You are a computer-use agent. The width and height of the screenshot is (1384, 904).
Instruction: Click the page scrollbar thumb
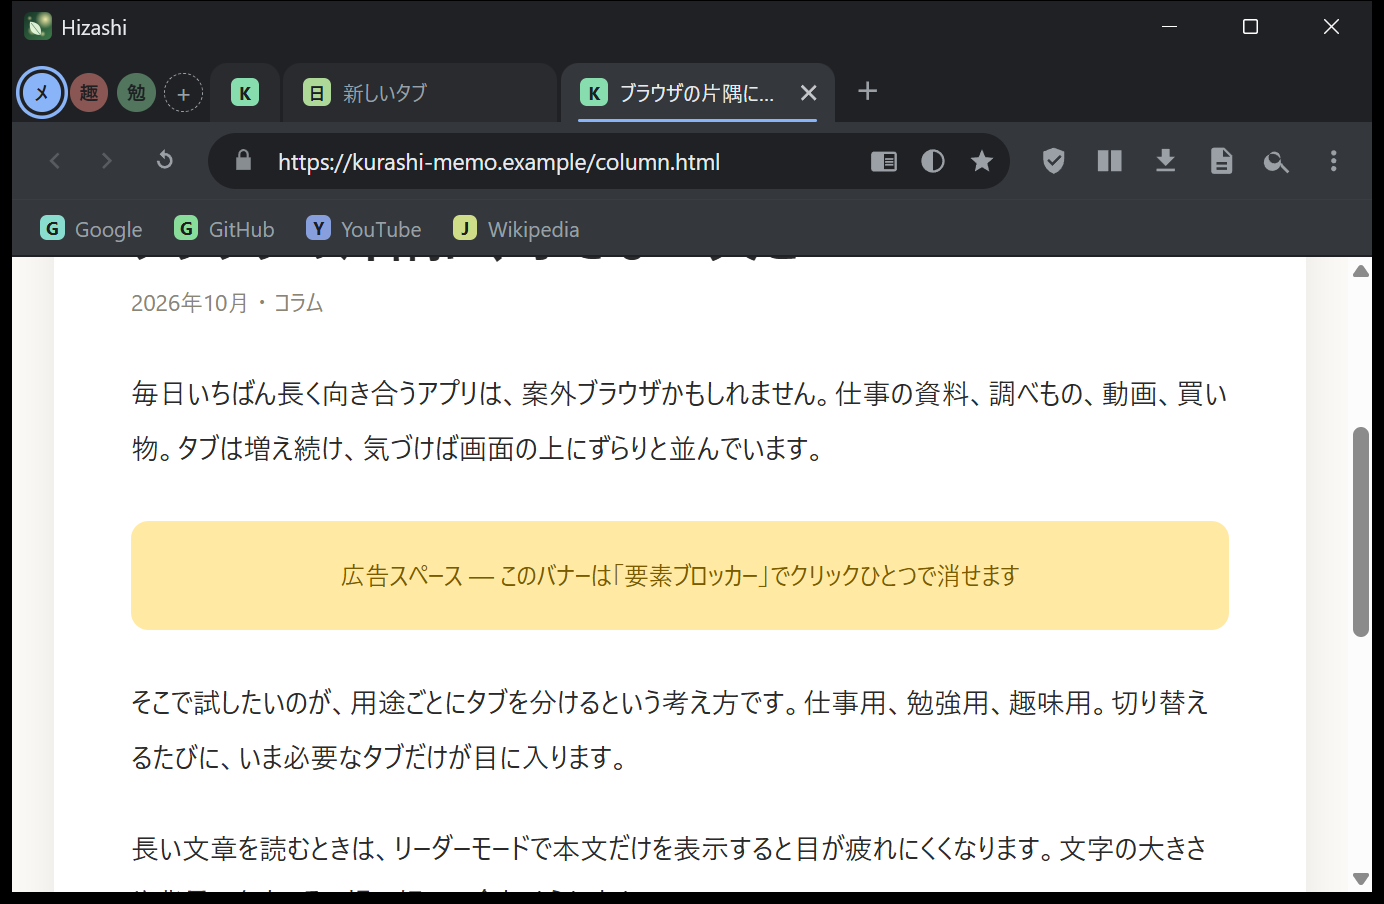coord(1360,532)
